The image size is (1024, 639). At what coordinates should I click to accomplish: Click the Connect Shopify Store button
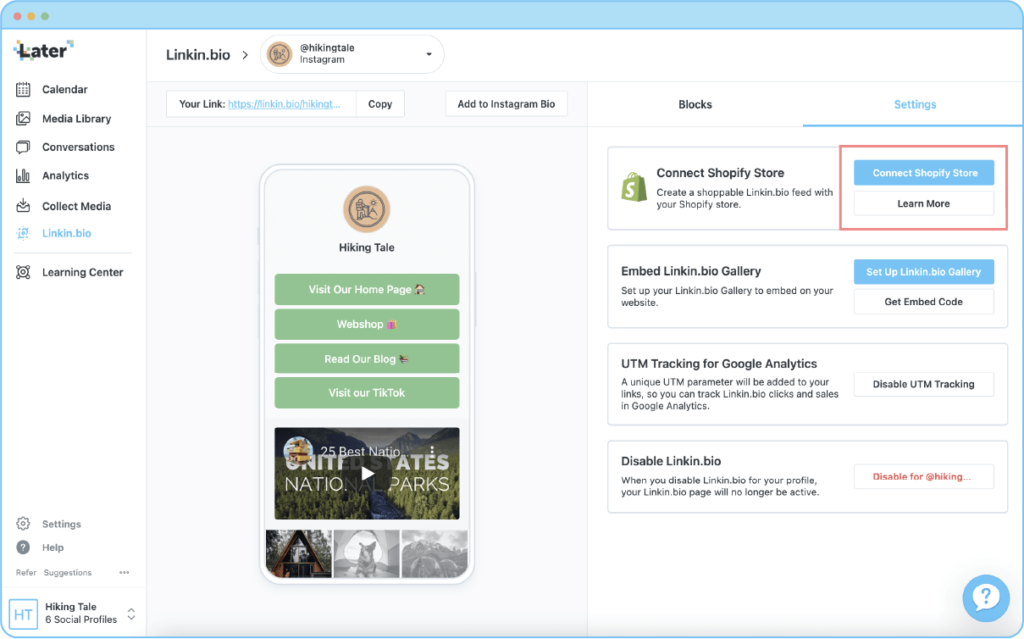coord(924,172)
